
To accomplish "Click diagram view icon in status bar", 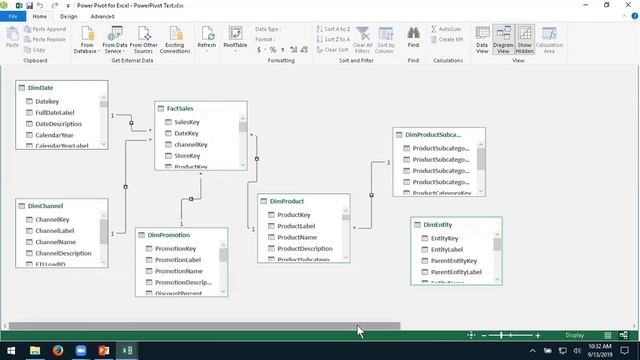I will [x=624, y=335].
